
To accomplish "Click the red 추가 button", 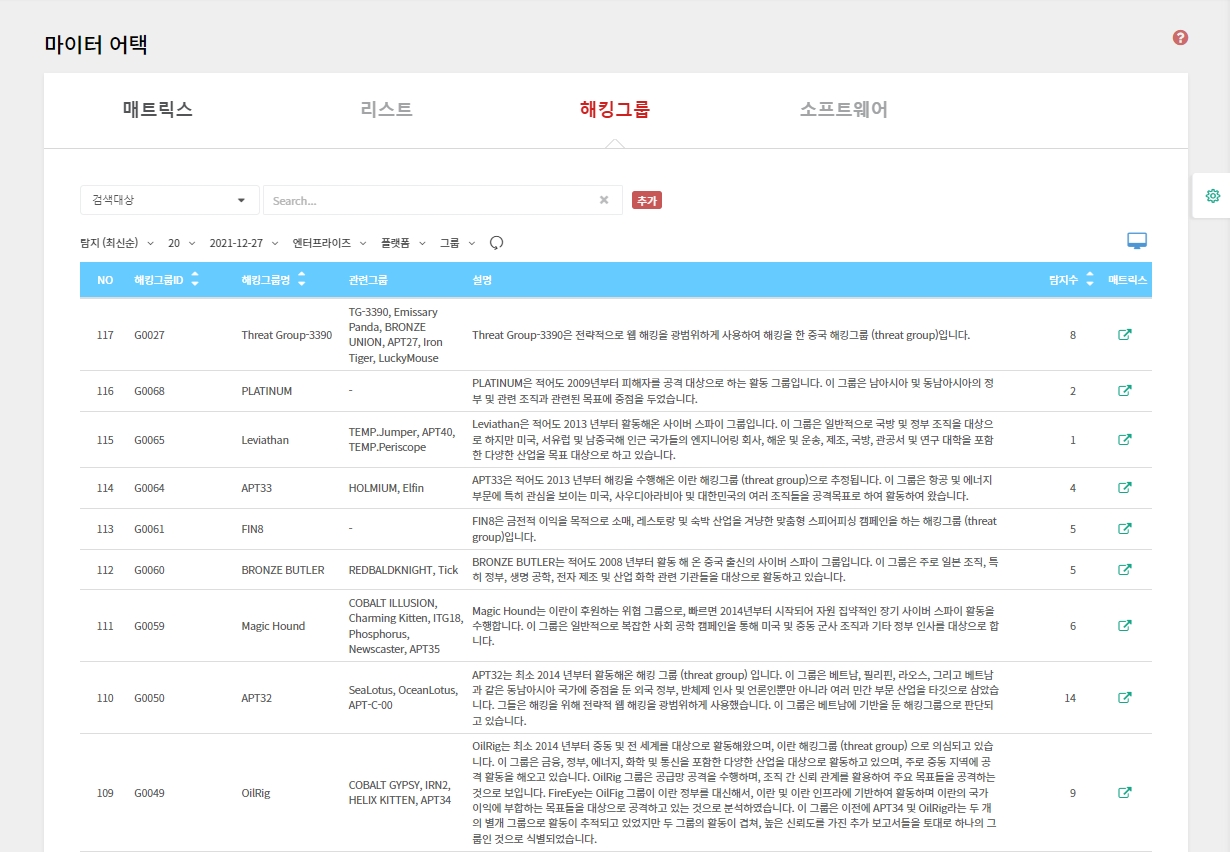I will (x=647, y=201).
